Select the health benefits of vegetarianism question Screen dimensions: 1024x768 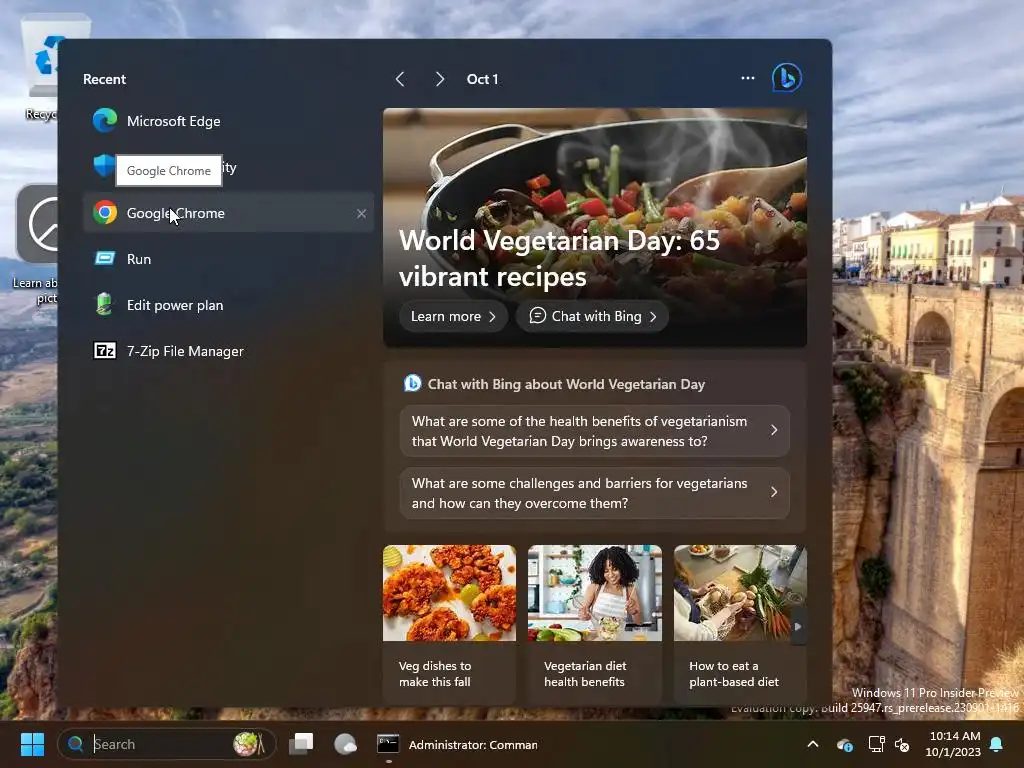point(594,431)
